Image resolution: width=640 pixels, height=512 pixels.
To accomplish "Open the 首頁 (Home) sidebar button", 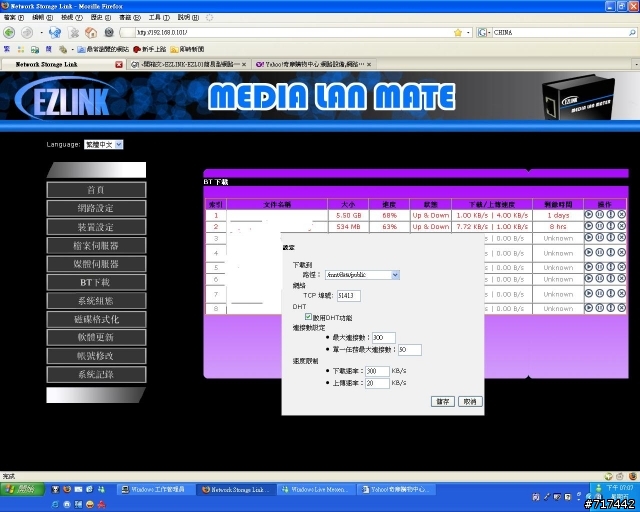I will 96,190.
